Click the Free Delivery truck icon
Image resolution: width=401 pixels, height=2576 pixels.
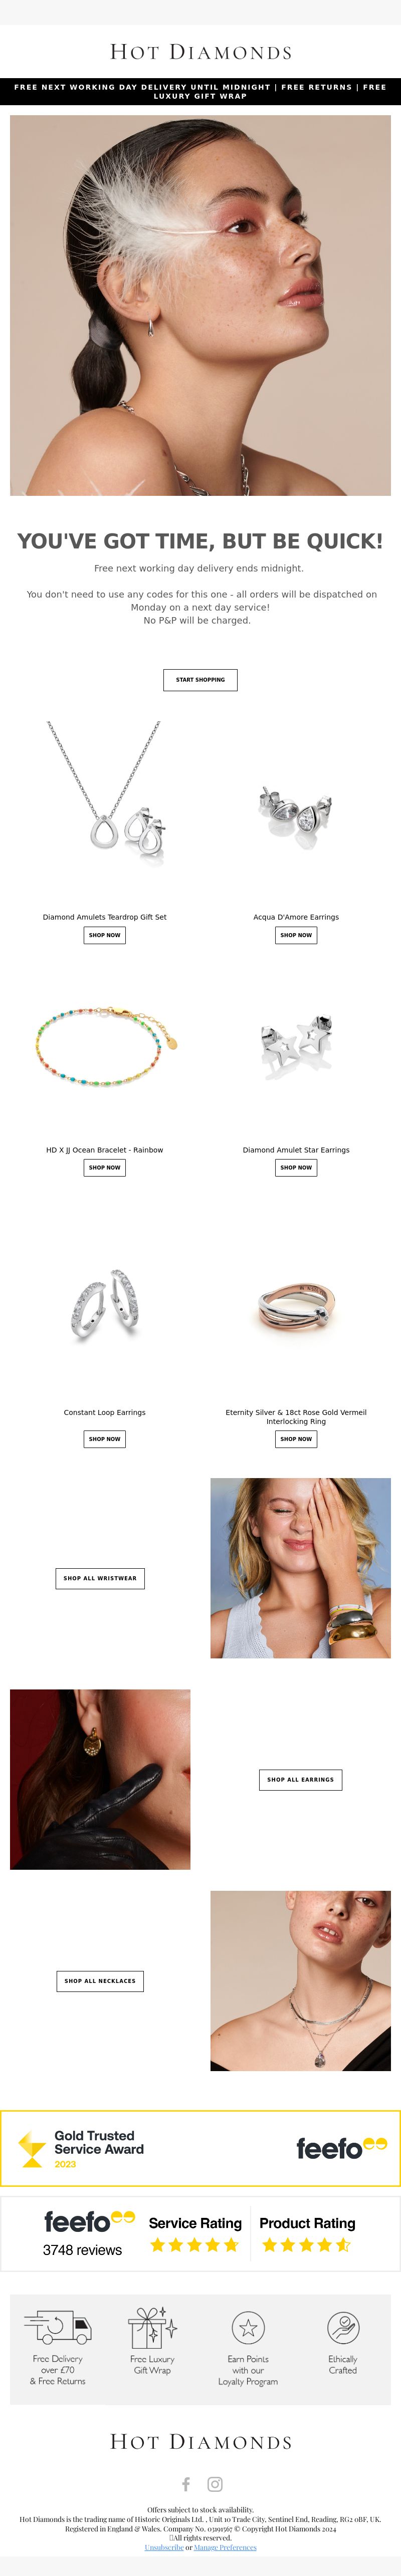pyautogui.click(x=58, y=2327)
